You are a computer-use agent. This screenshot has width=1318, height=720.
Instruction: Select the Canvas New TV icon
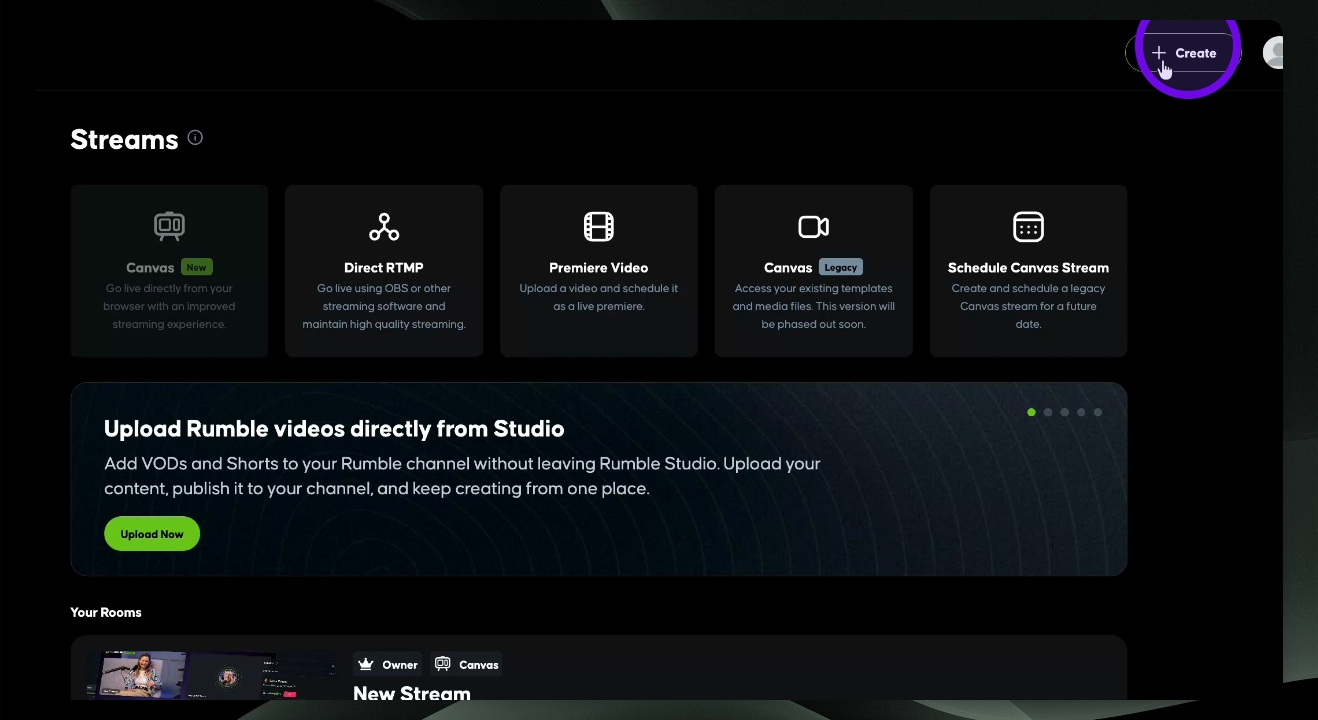coord(169,227)
